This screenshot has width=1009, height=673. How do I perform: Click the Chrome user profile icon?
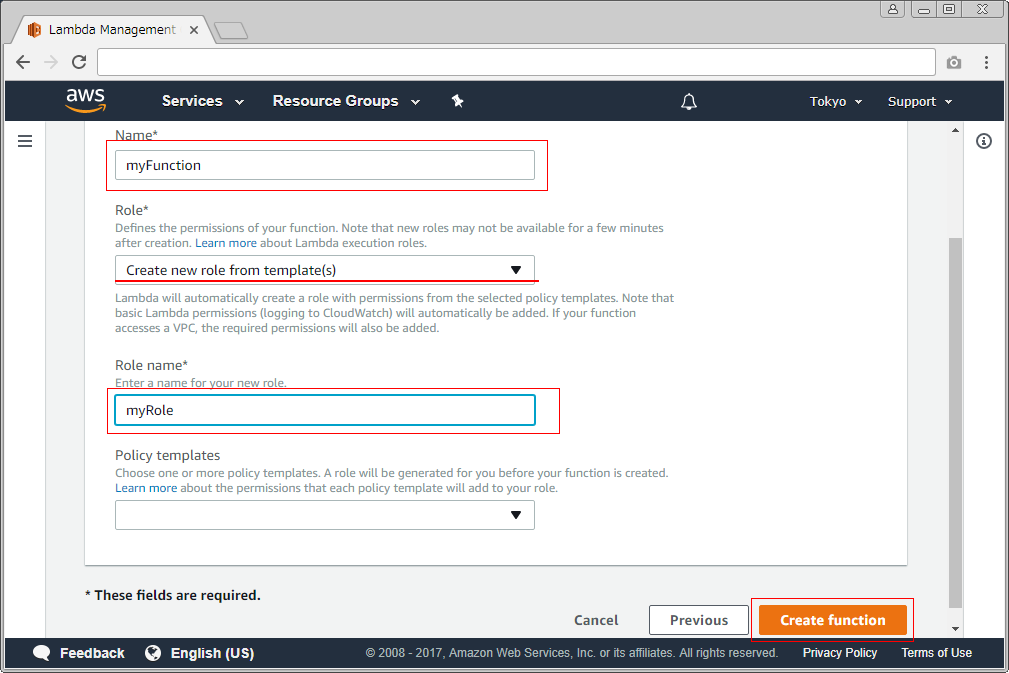tap(893, 9)
